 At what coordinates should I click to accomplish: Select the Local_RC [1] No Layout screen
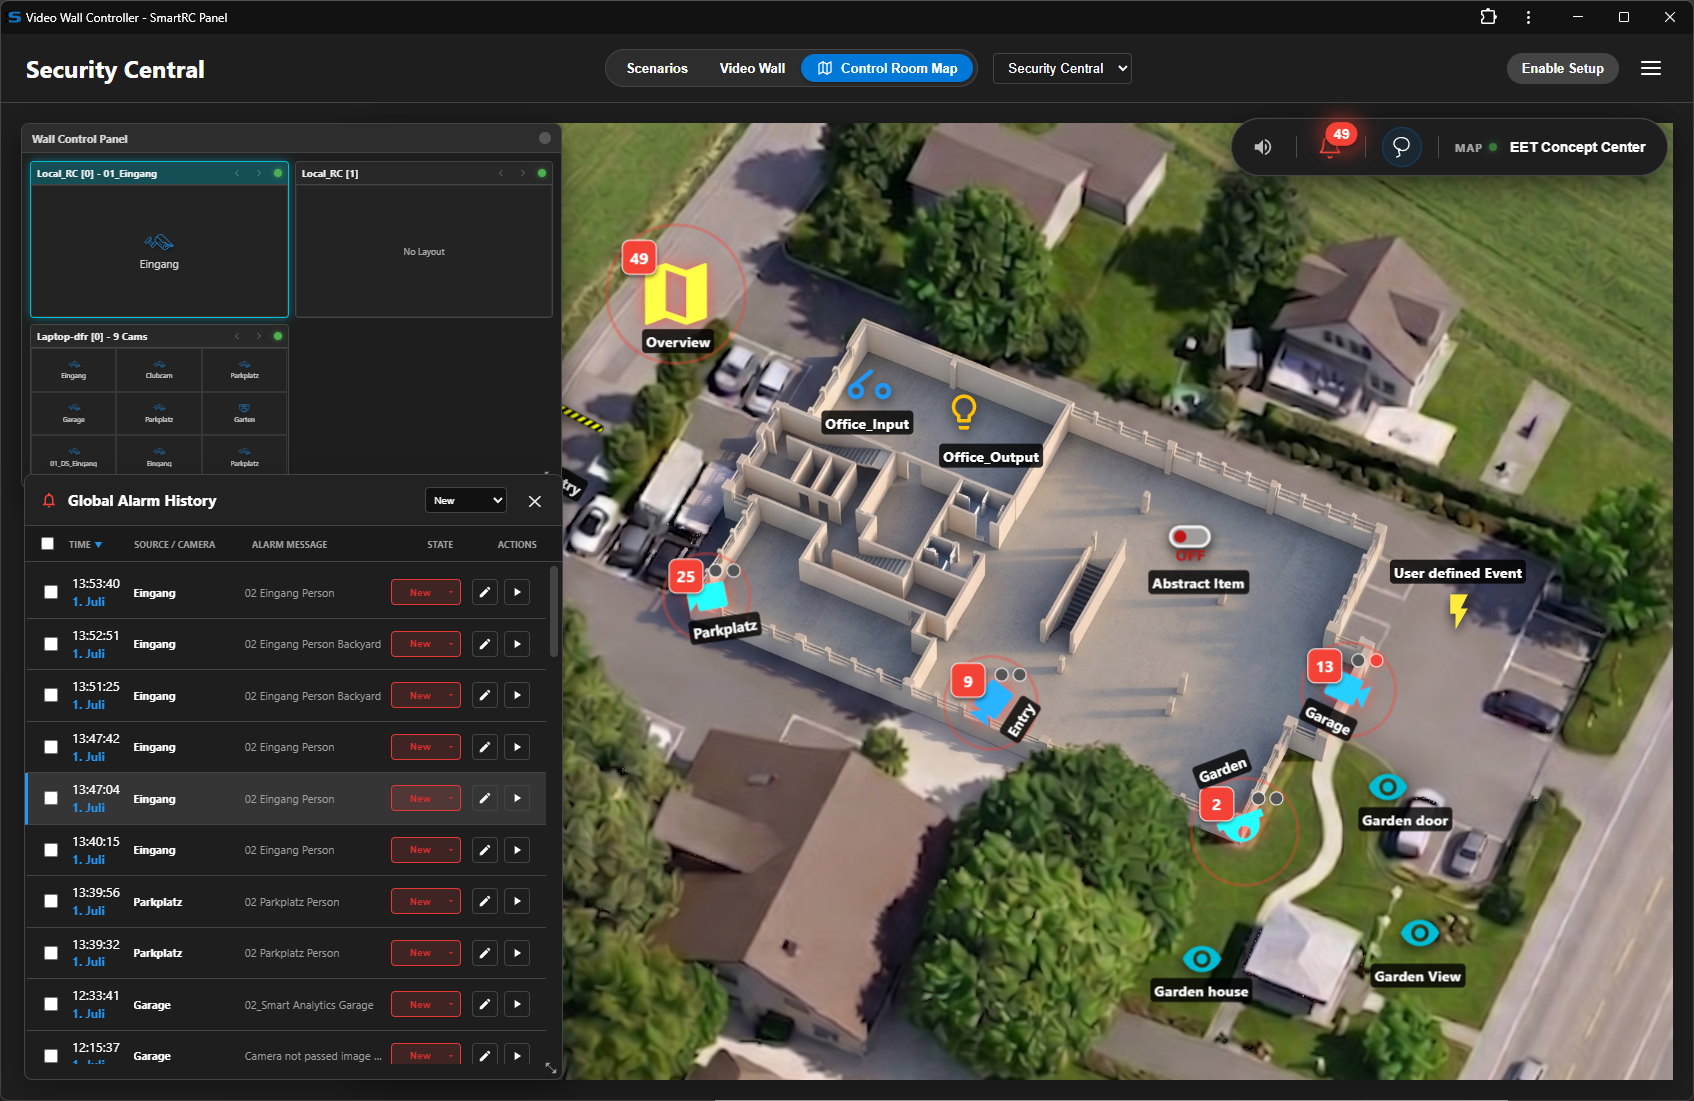424,251
